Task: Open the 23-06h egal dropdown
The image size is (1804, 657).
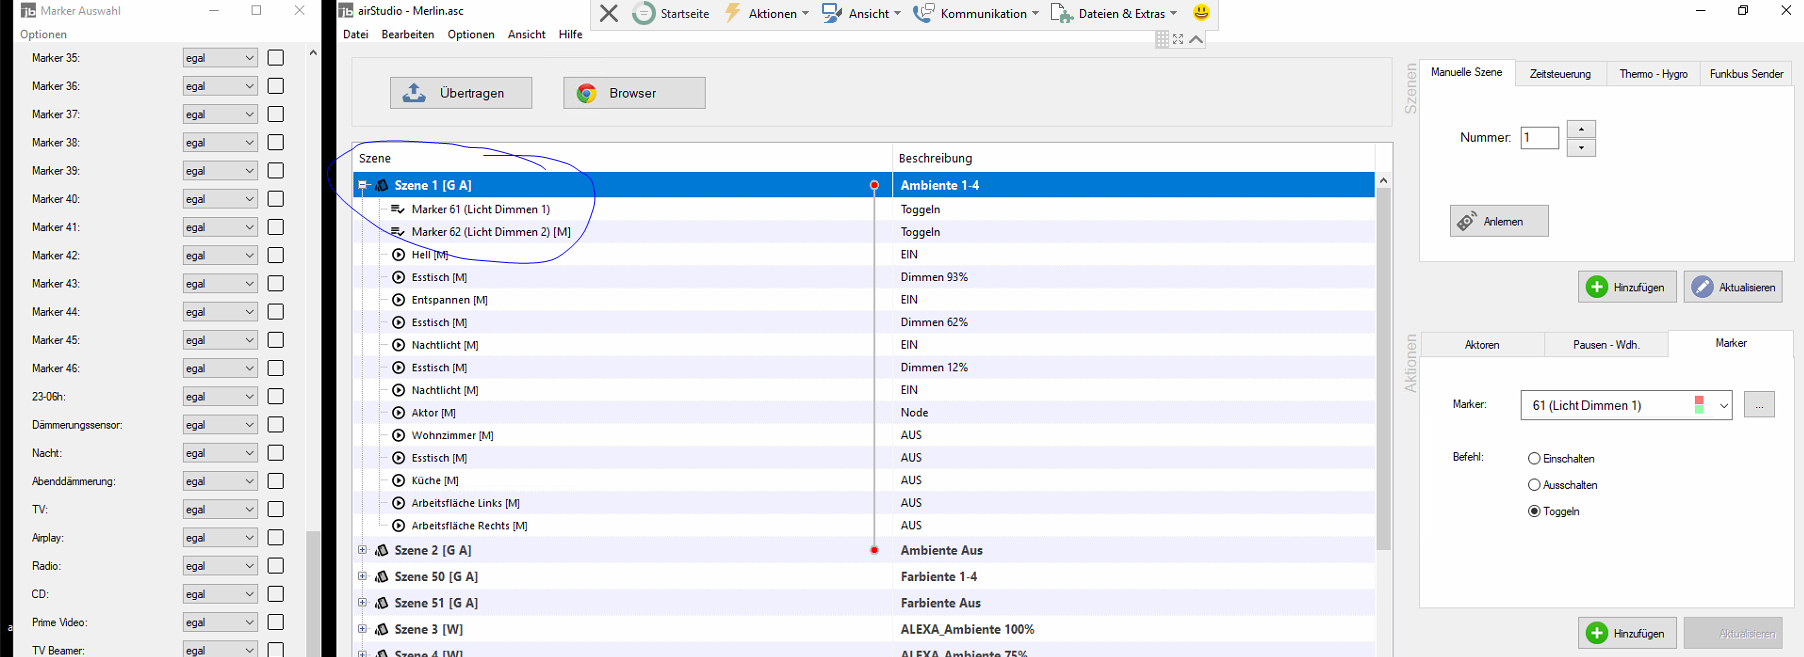Action: [x=220, y=397]
